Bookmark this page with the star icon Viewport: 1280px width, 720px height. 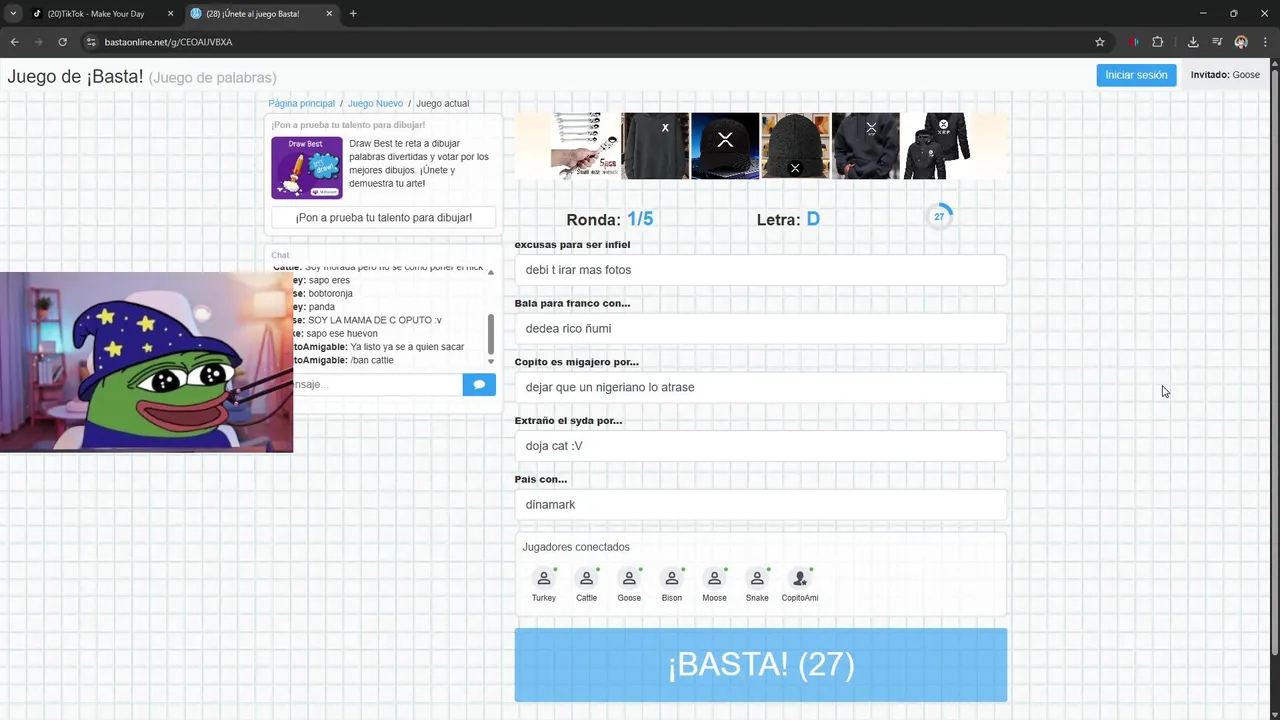pyautogui.click(x=1100, y=42)
